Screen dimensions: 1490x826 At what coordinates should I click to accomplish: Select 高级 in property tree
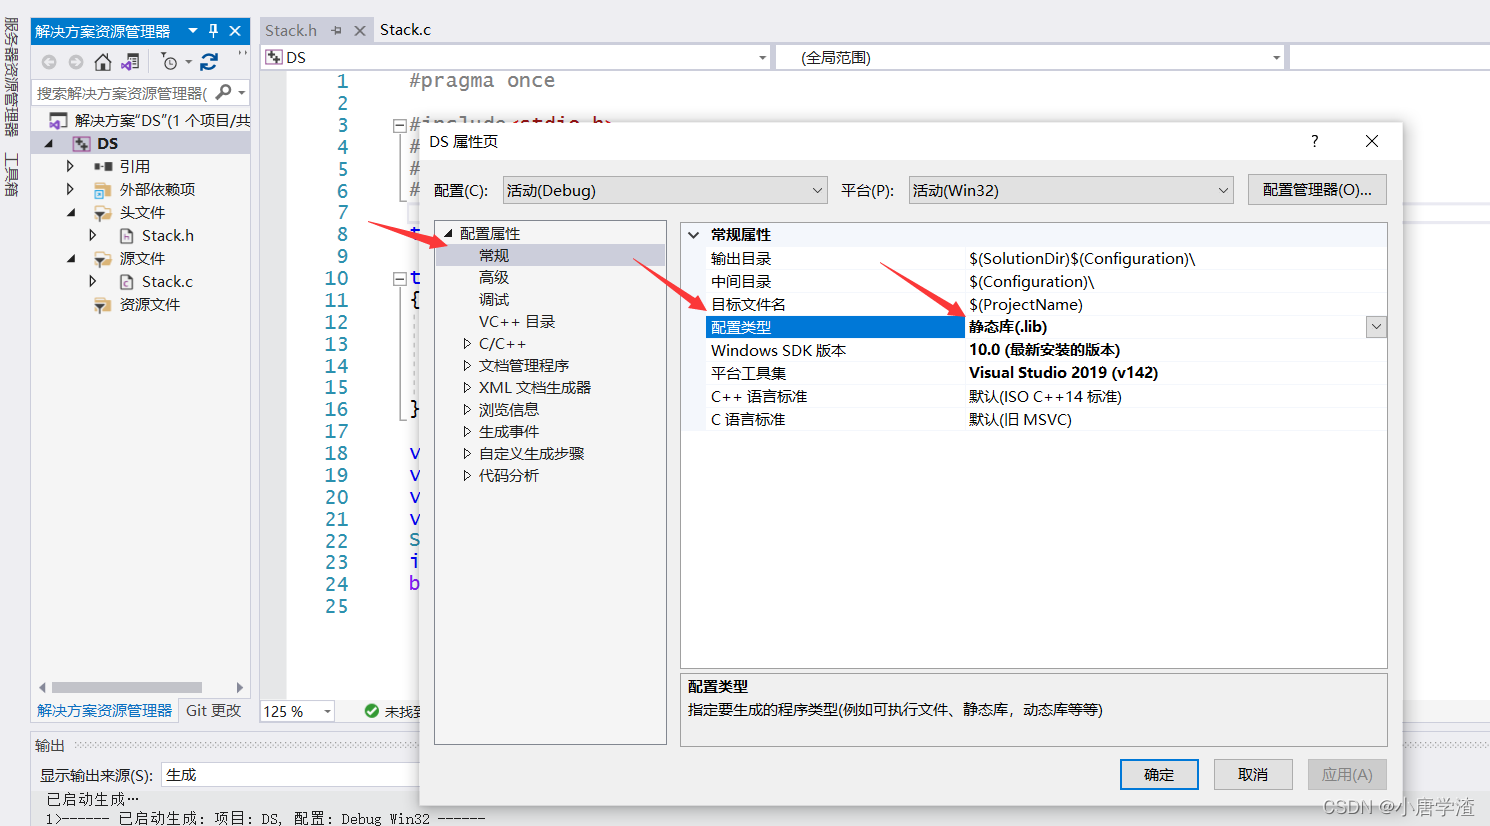[x=494, y=277]
